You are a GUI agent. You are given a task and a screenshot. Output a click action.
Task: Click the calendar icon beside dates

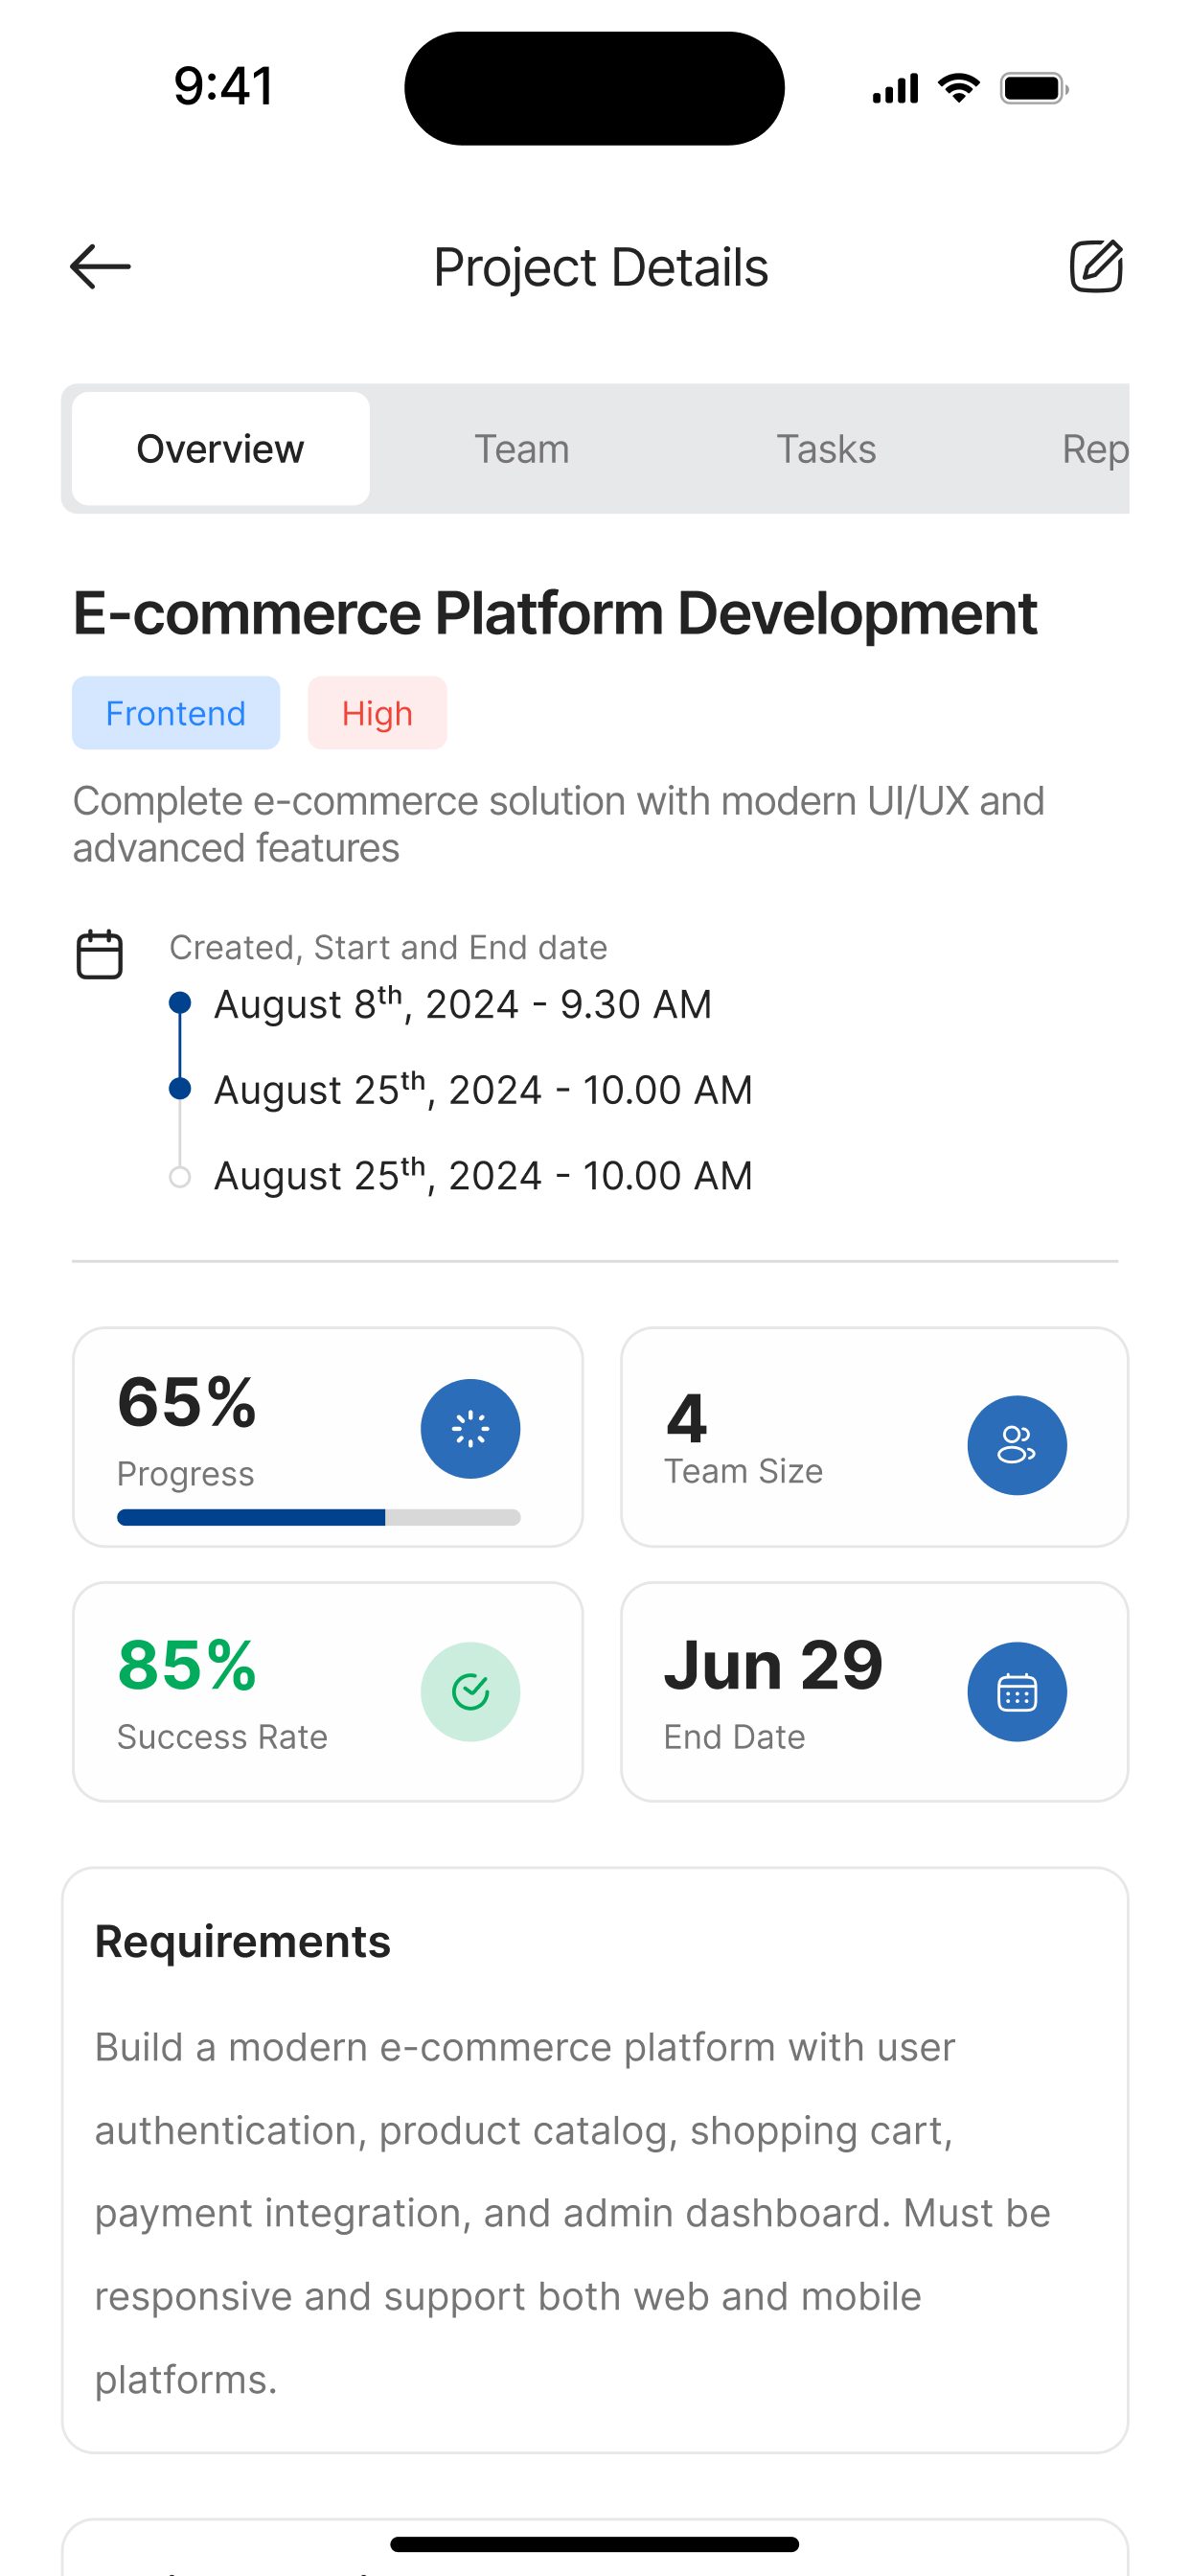tap(100, 954)
